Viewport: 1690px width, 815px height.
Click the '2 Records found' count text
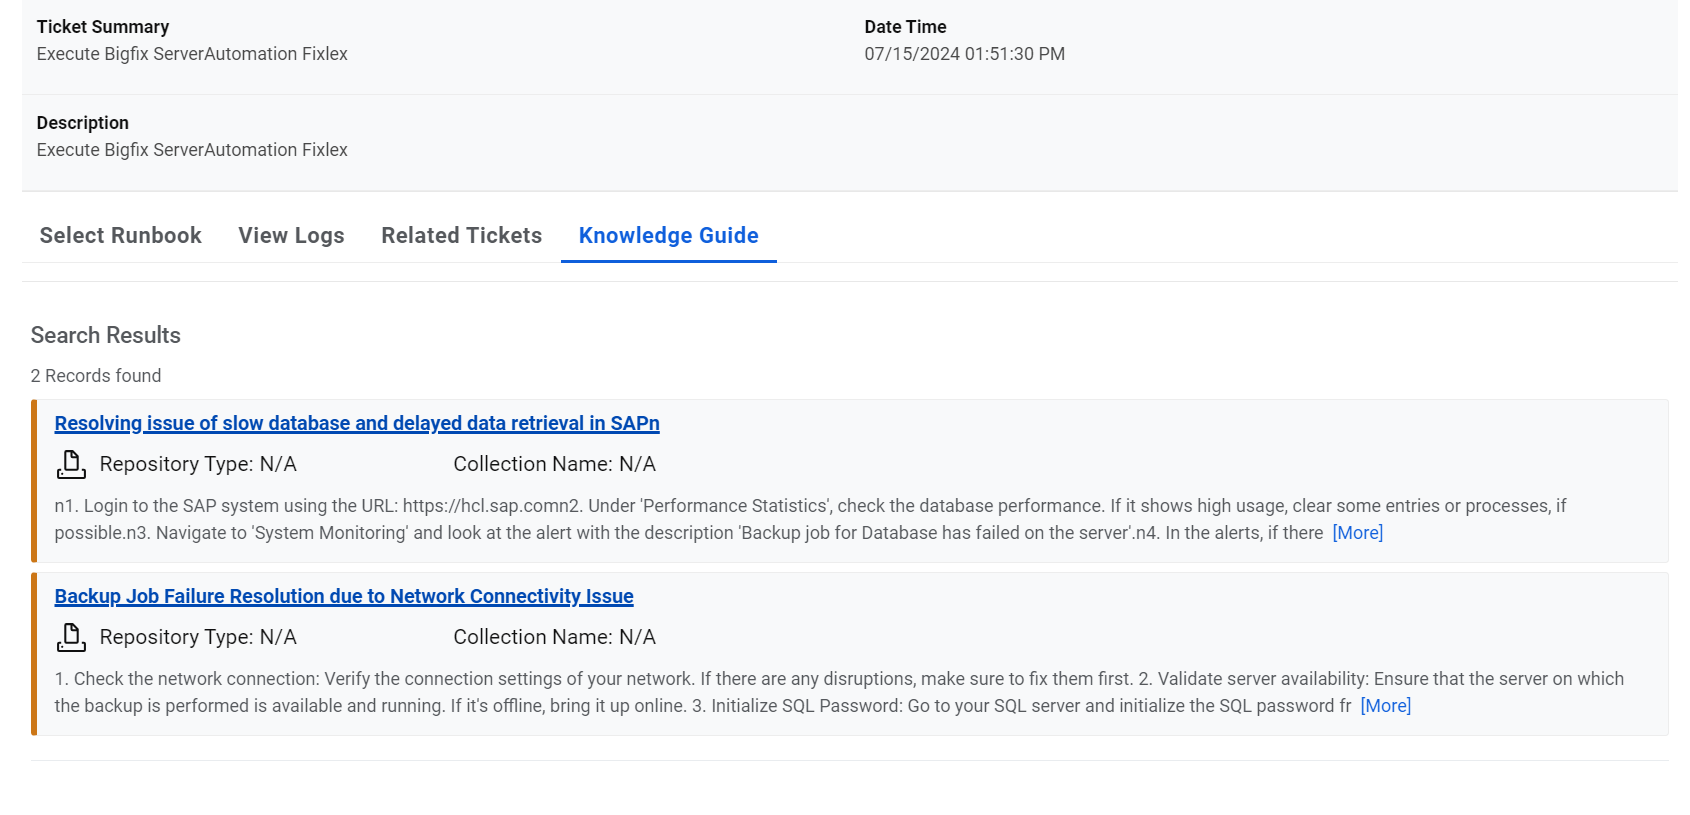coord(96,376)
